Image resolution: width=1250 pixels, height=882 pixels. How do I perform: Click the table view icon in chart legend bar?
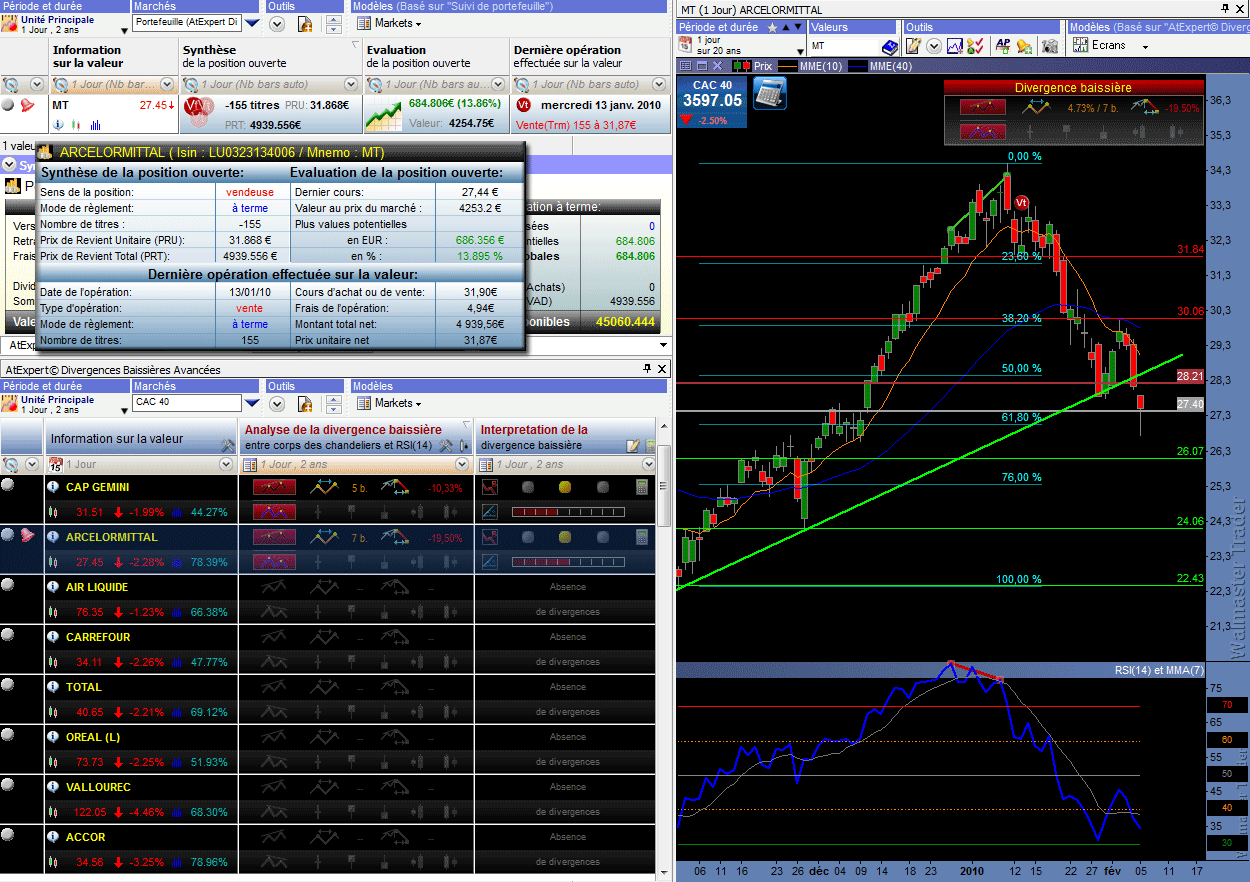(x=686, y=65)
